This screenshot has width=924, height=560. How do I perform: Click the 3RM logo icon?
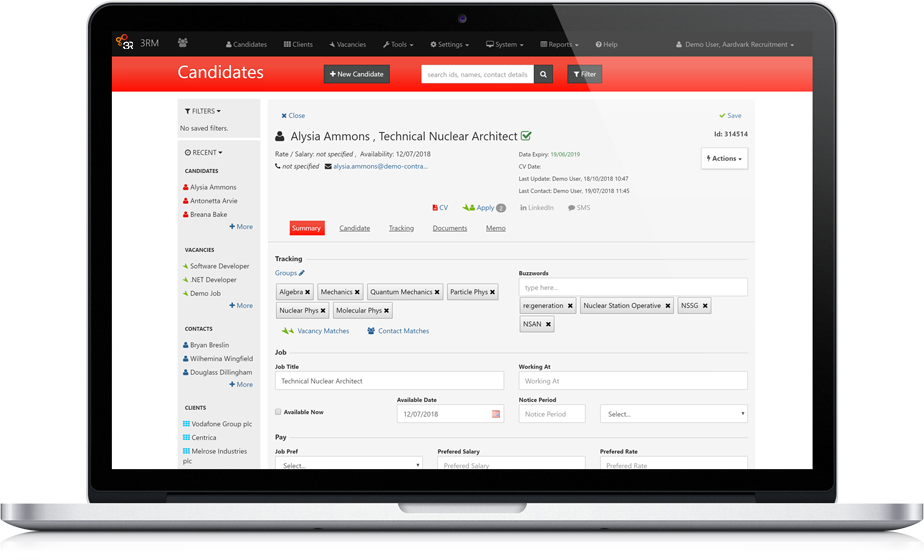point(124,42)
